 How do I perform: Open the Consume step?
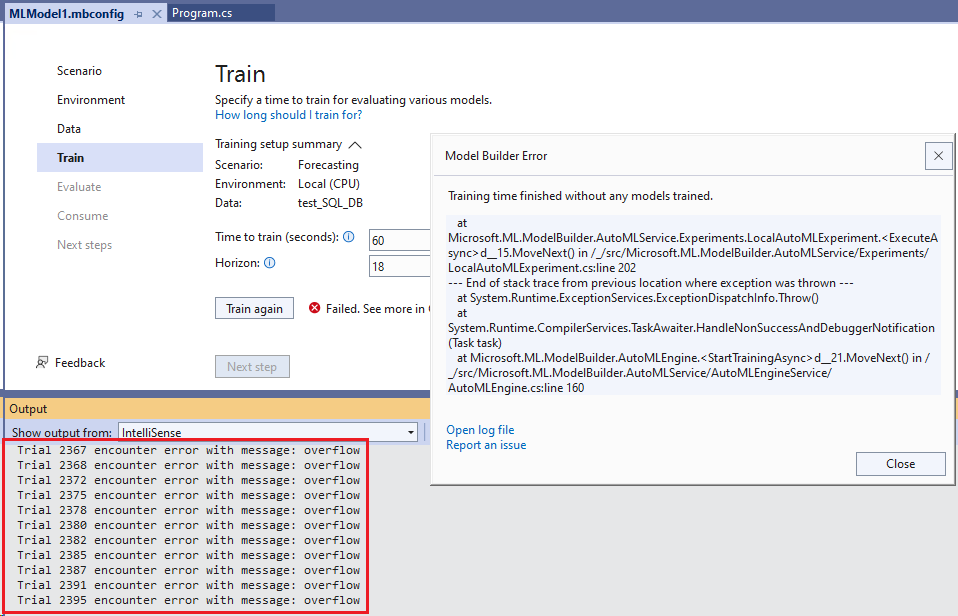tap(82, 216)
